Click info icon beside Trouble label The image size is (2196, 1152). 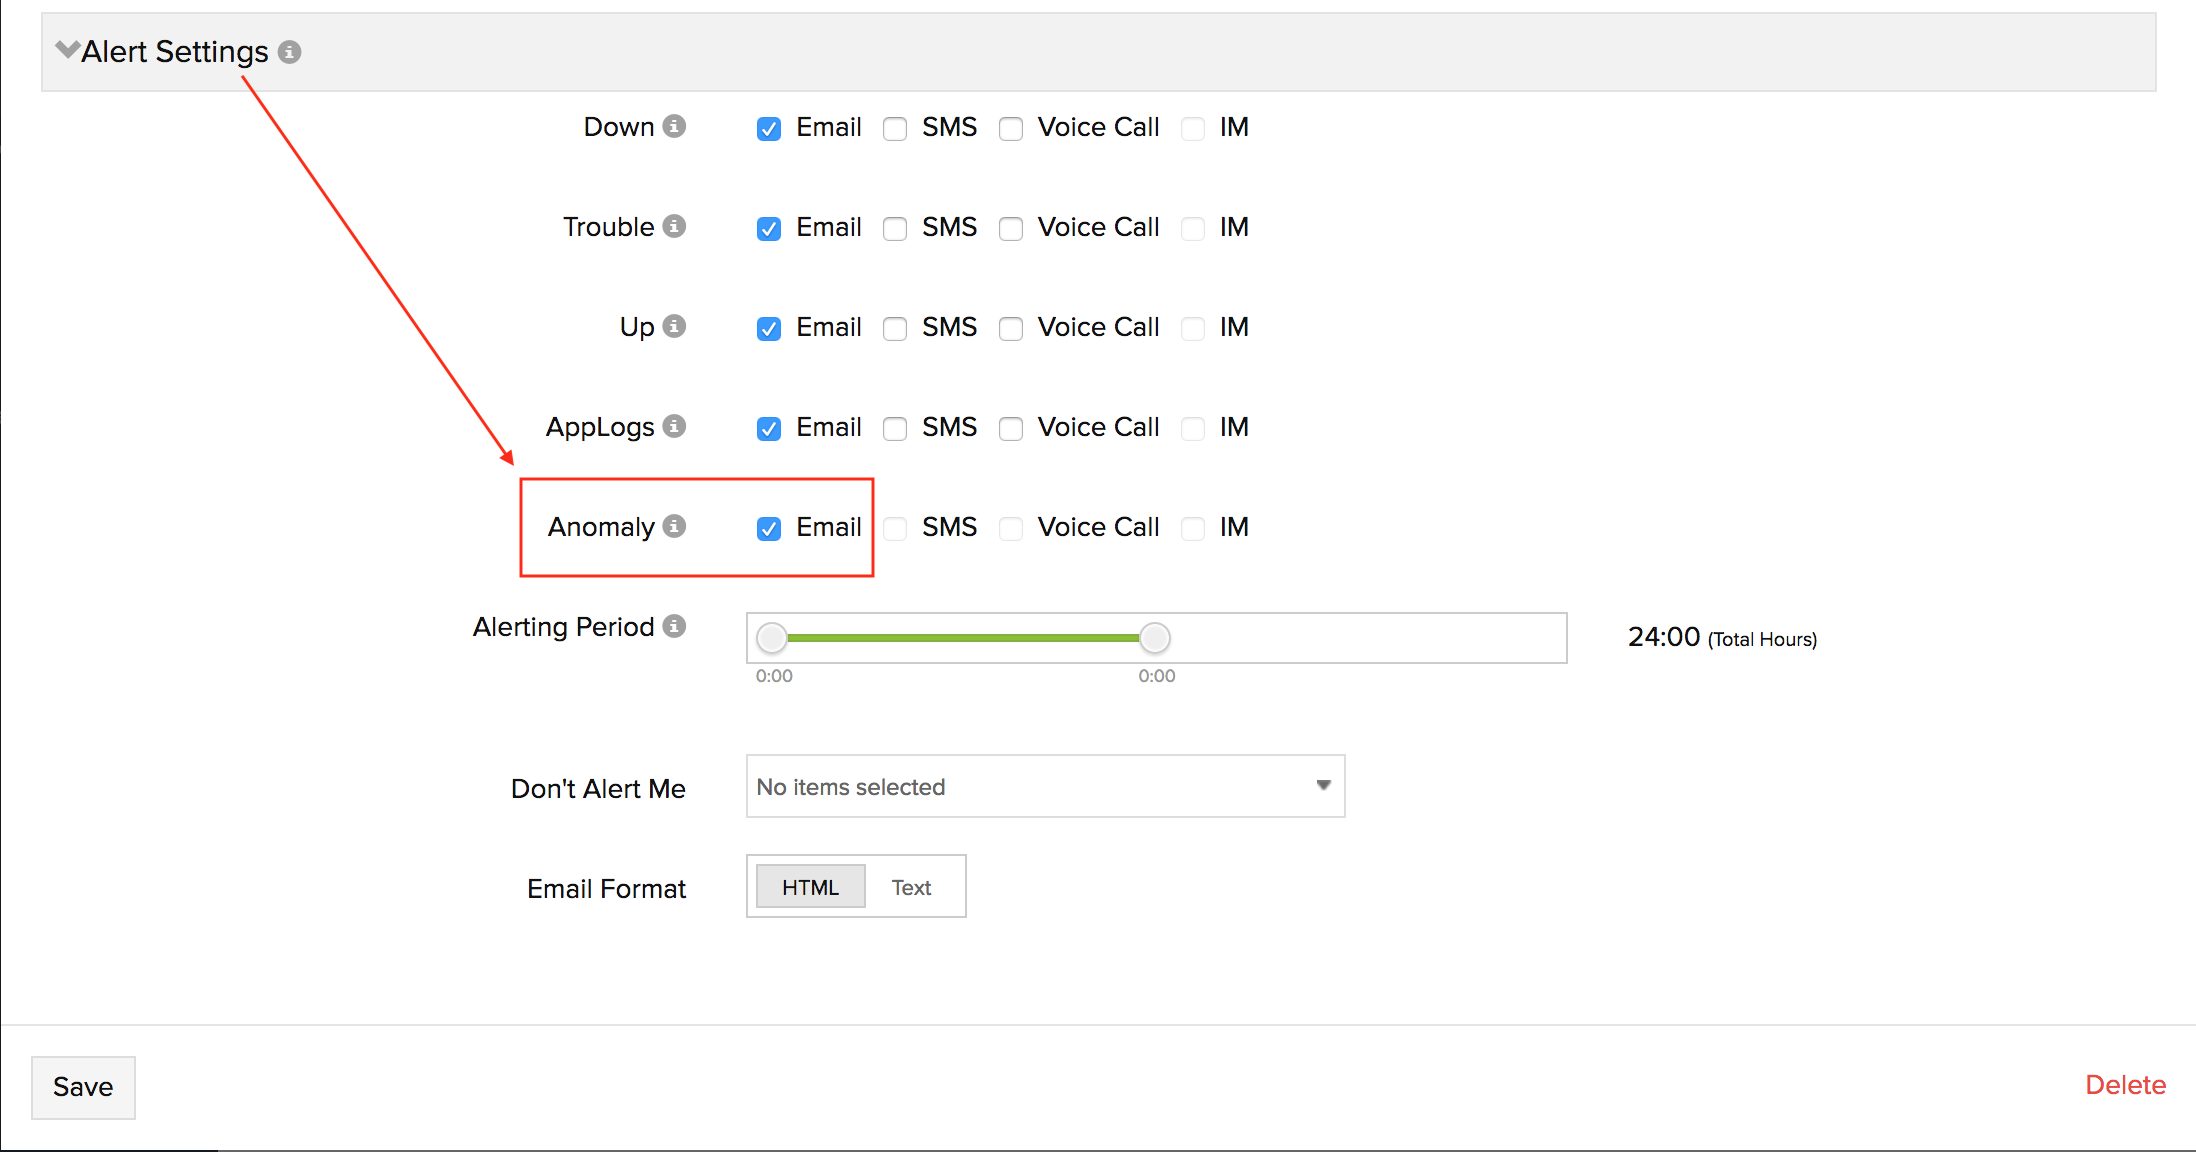point(675,226)
